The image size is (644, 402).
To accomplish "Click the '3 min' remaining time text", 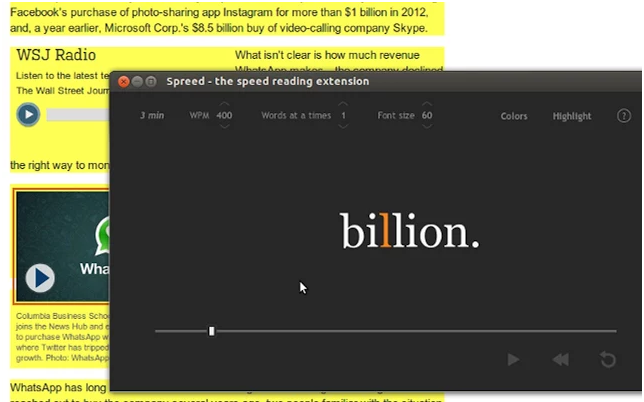I will click(152, 115).
